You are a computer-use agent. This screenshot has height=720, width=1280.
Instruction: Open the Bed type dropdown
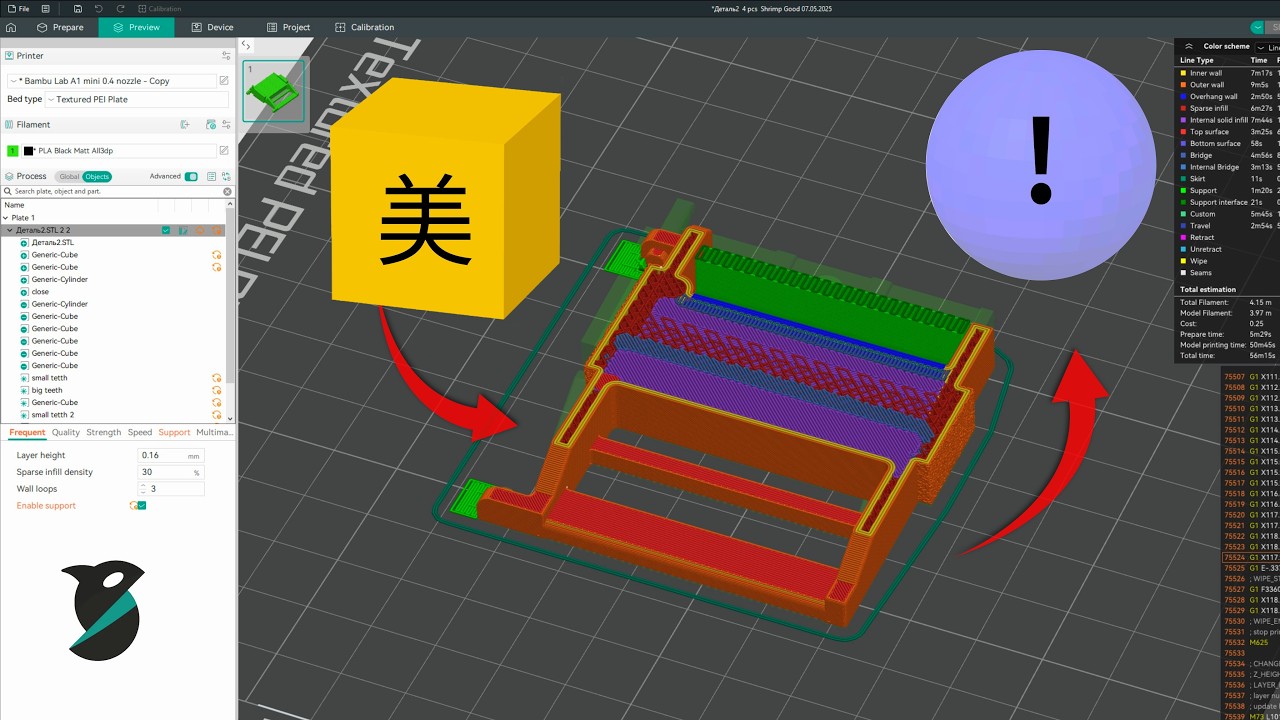tap(137, 100)
